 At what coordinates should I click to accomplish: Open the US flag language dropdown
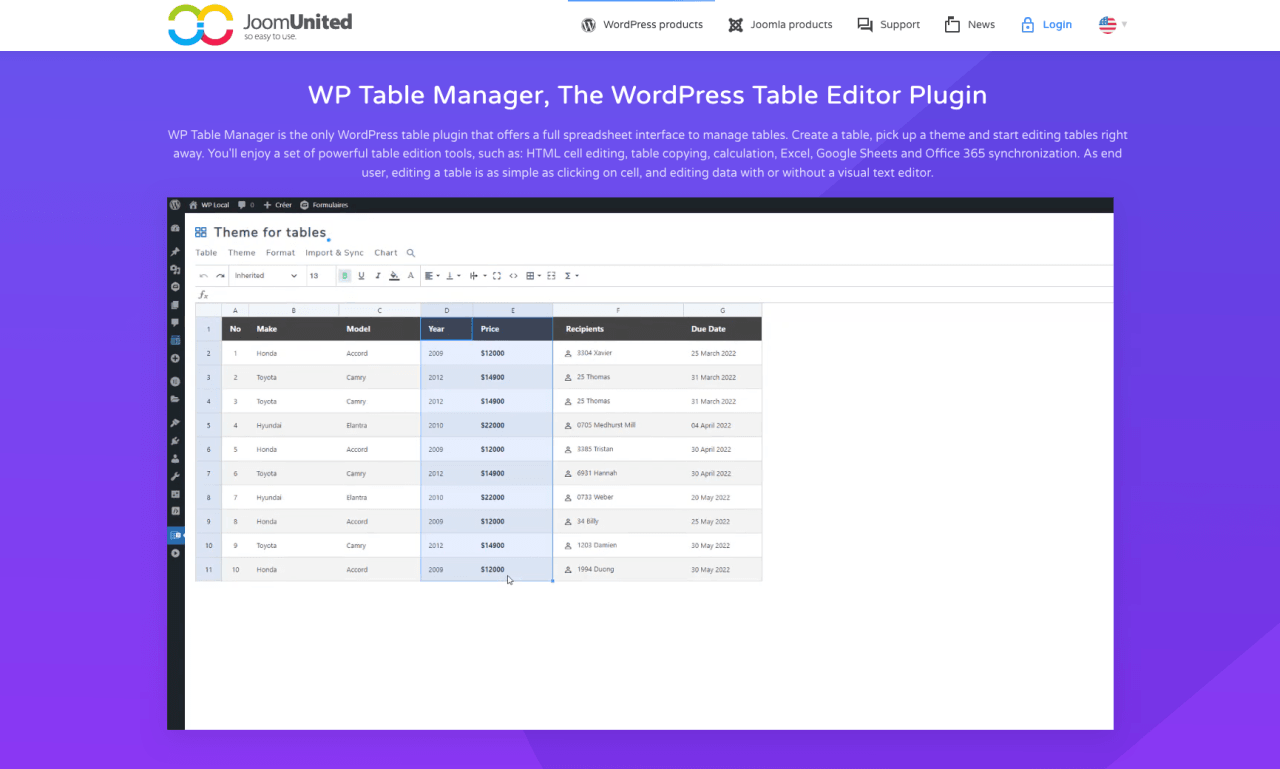[x=1112, y=25]
